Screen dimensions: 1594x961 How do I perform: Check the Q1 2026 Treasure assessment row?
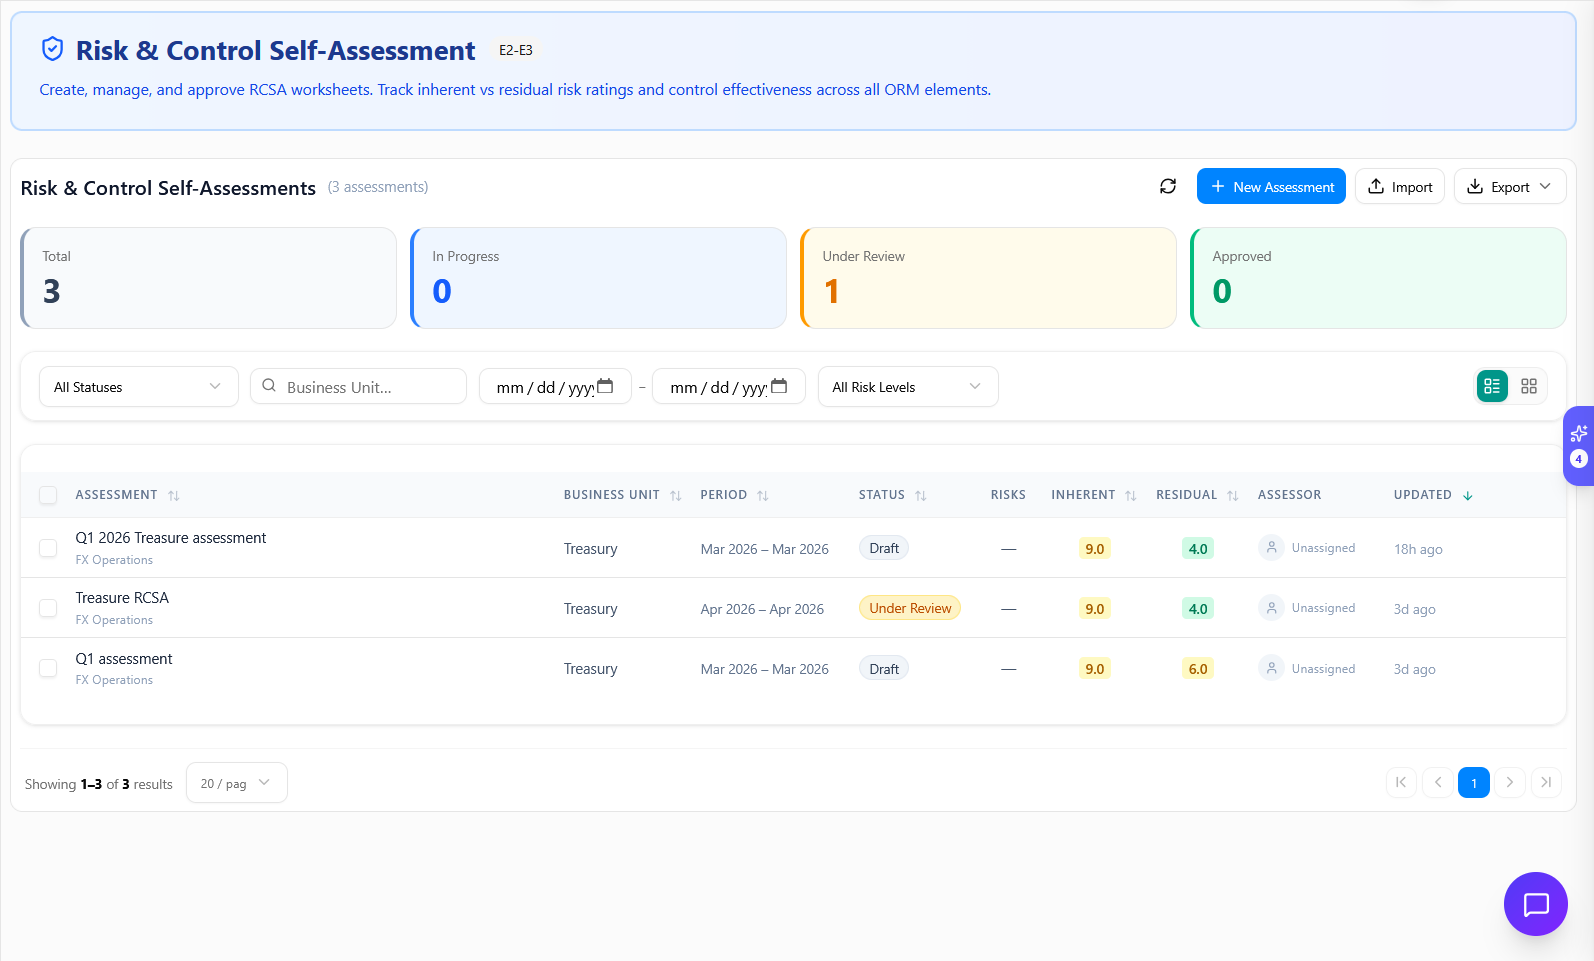[x=48, y=548]
